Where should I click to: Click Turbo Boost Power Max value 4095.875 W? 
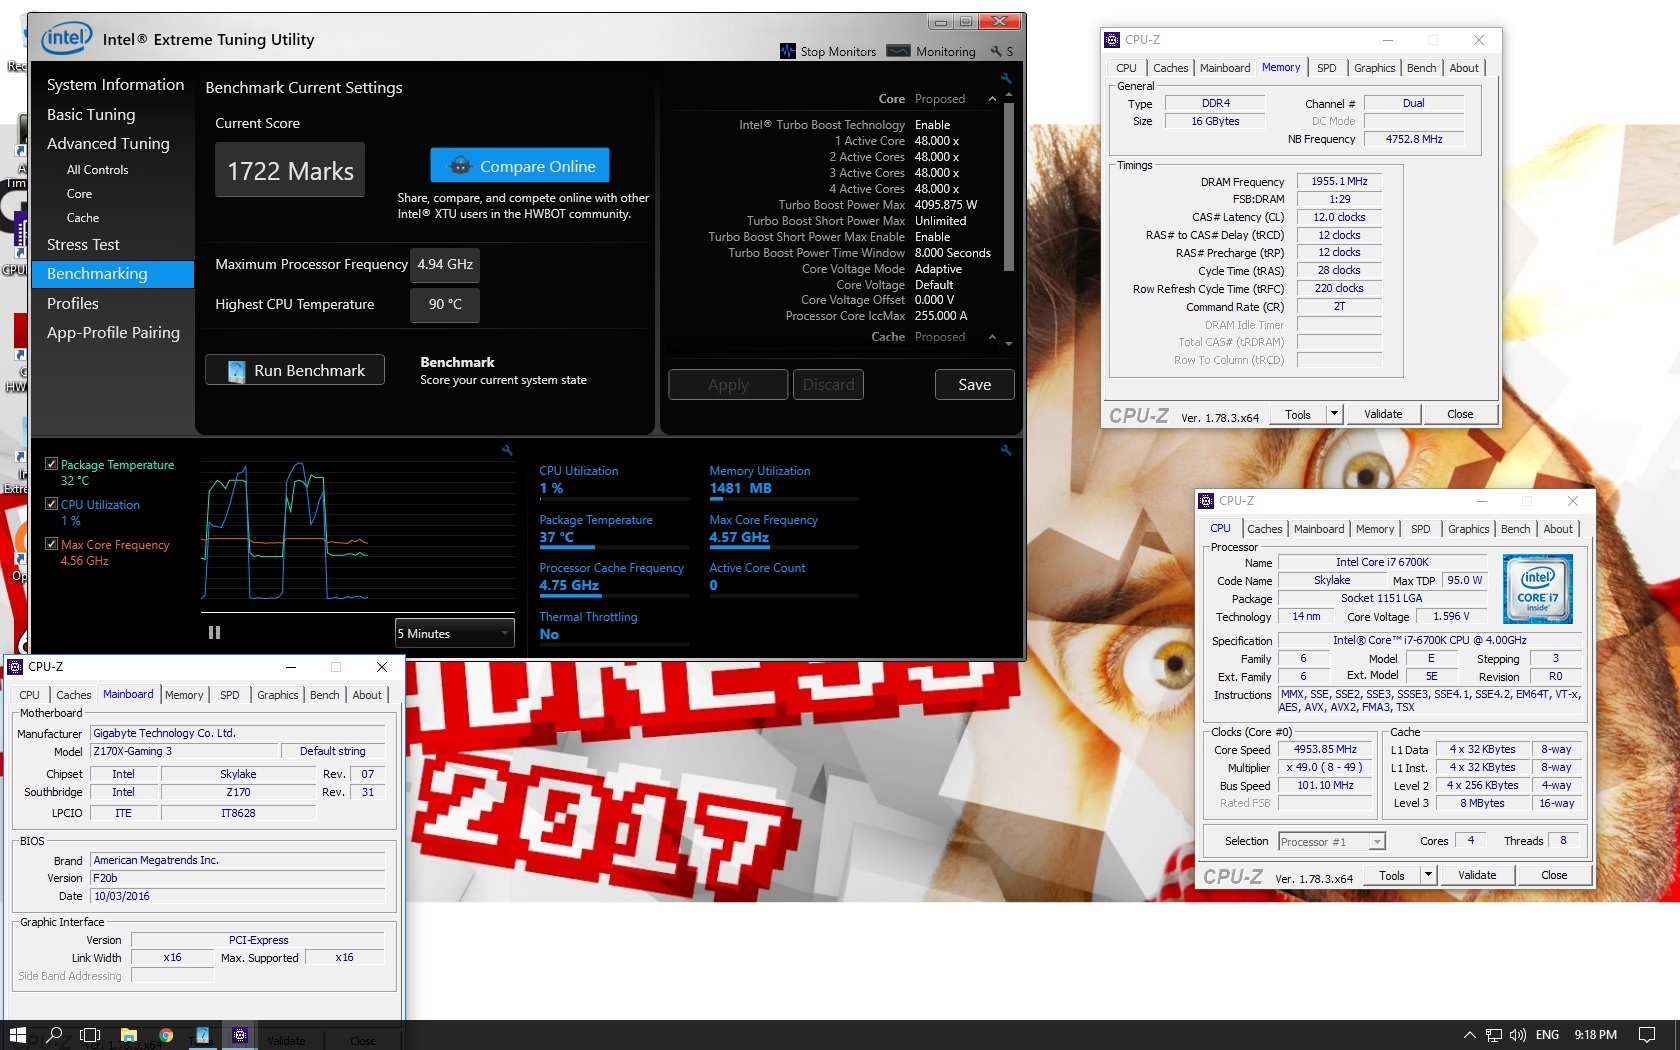coord(946,205)
